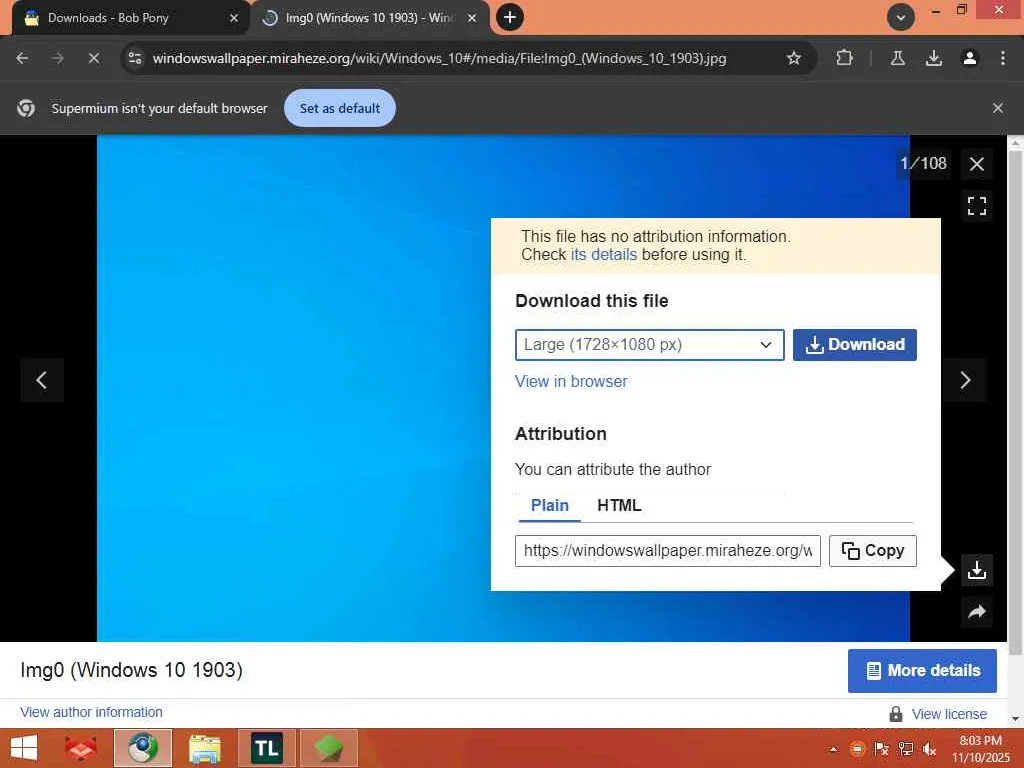Click the viewer download icon
Image resolution: width=1024 pixels, height=768 pixels.
[976, 570]
